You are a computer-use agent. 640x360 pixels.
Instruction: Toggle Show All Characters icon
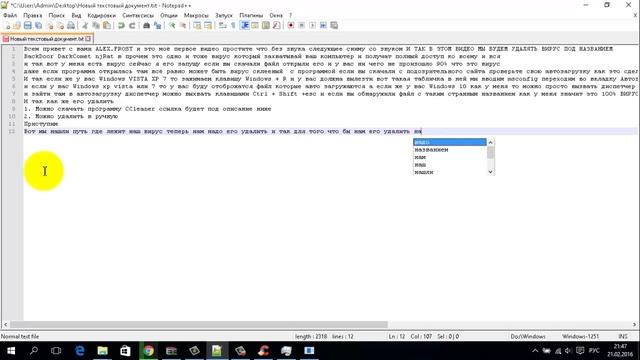[x=233, y=26]
